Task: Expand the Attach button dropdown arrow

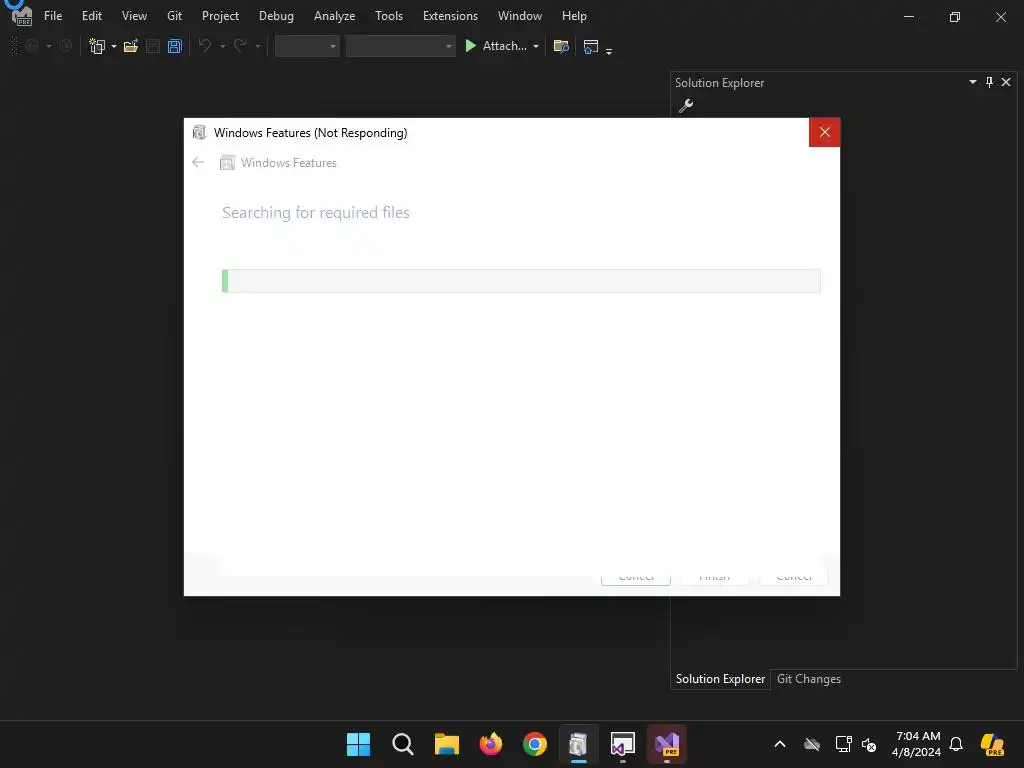Action: click(x=536, y=46)
